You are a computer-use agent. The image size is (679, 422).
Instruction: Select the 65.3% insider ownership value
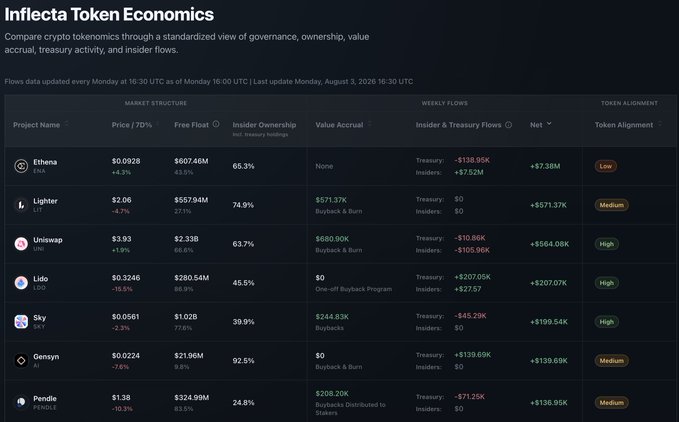[x=243, y=166]
